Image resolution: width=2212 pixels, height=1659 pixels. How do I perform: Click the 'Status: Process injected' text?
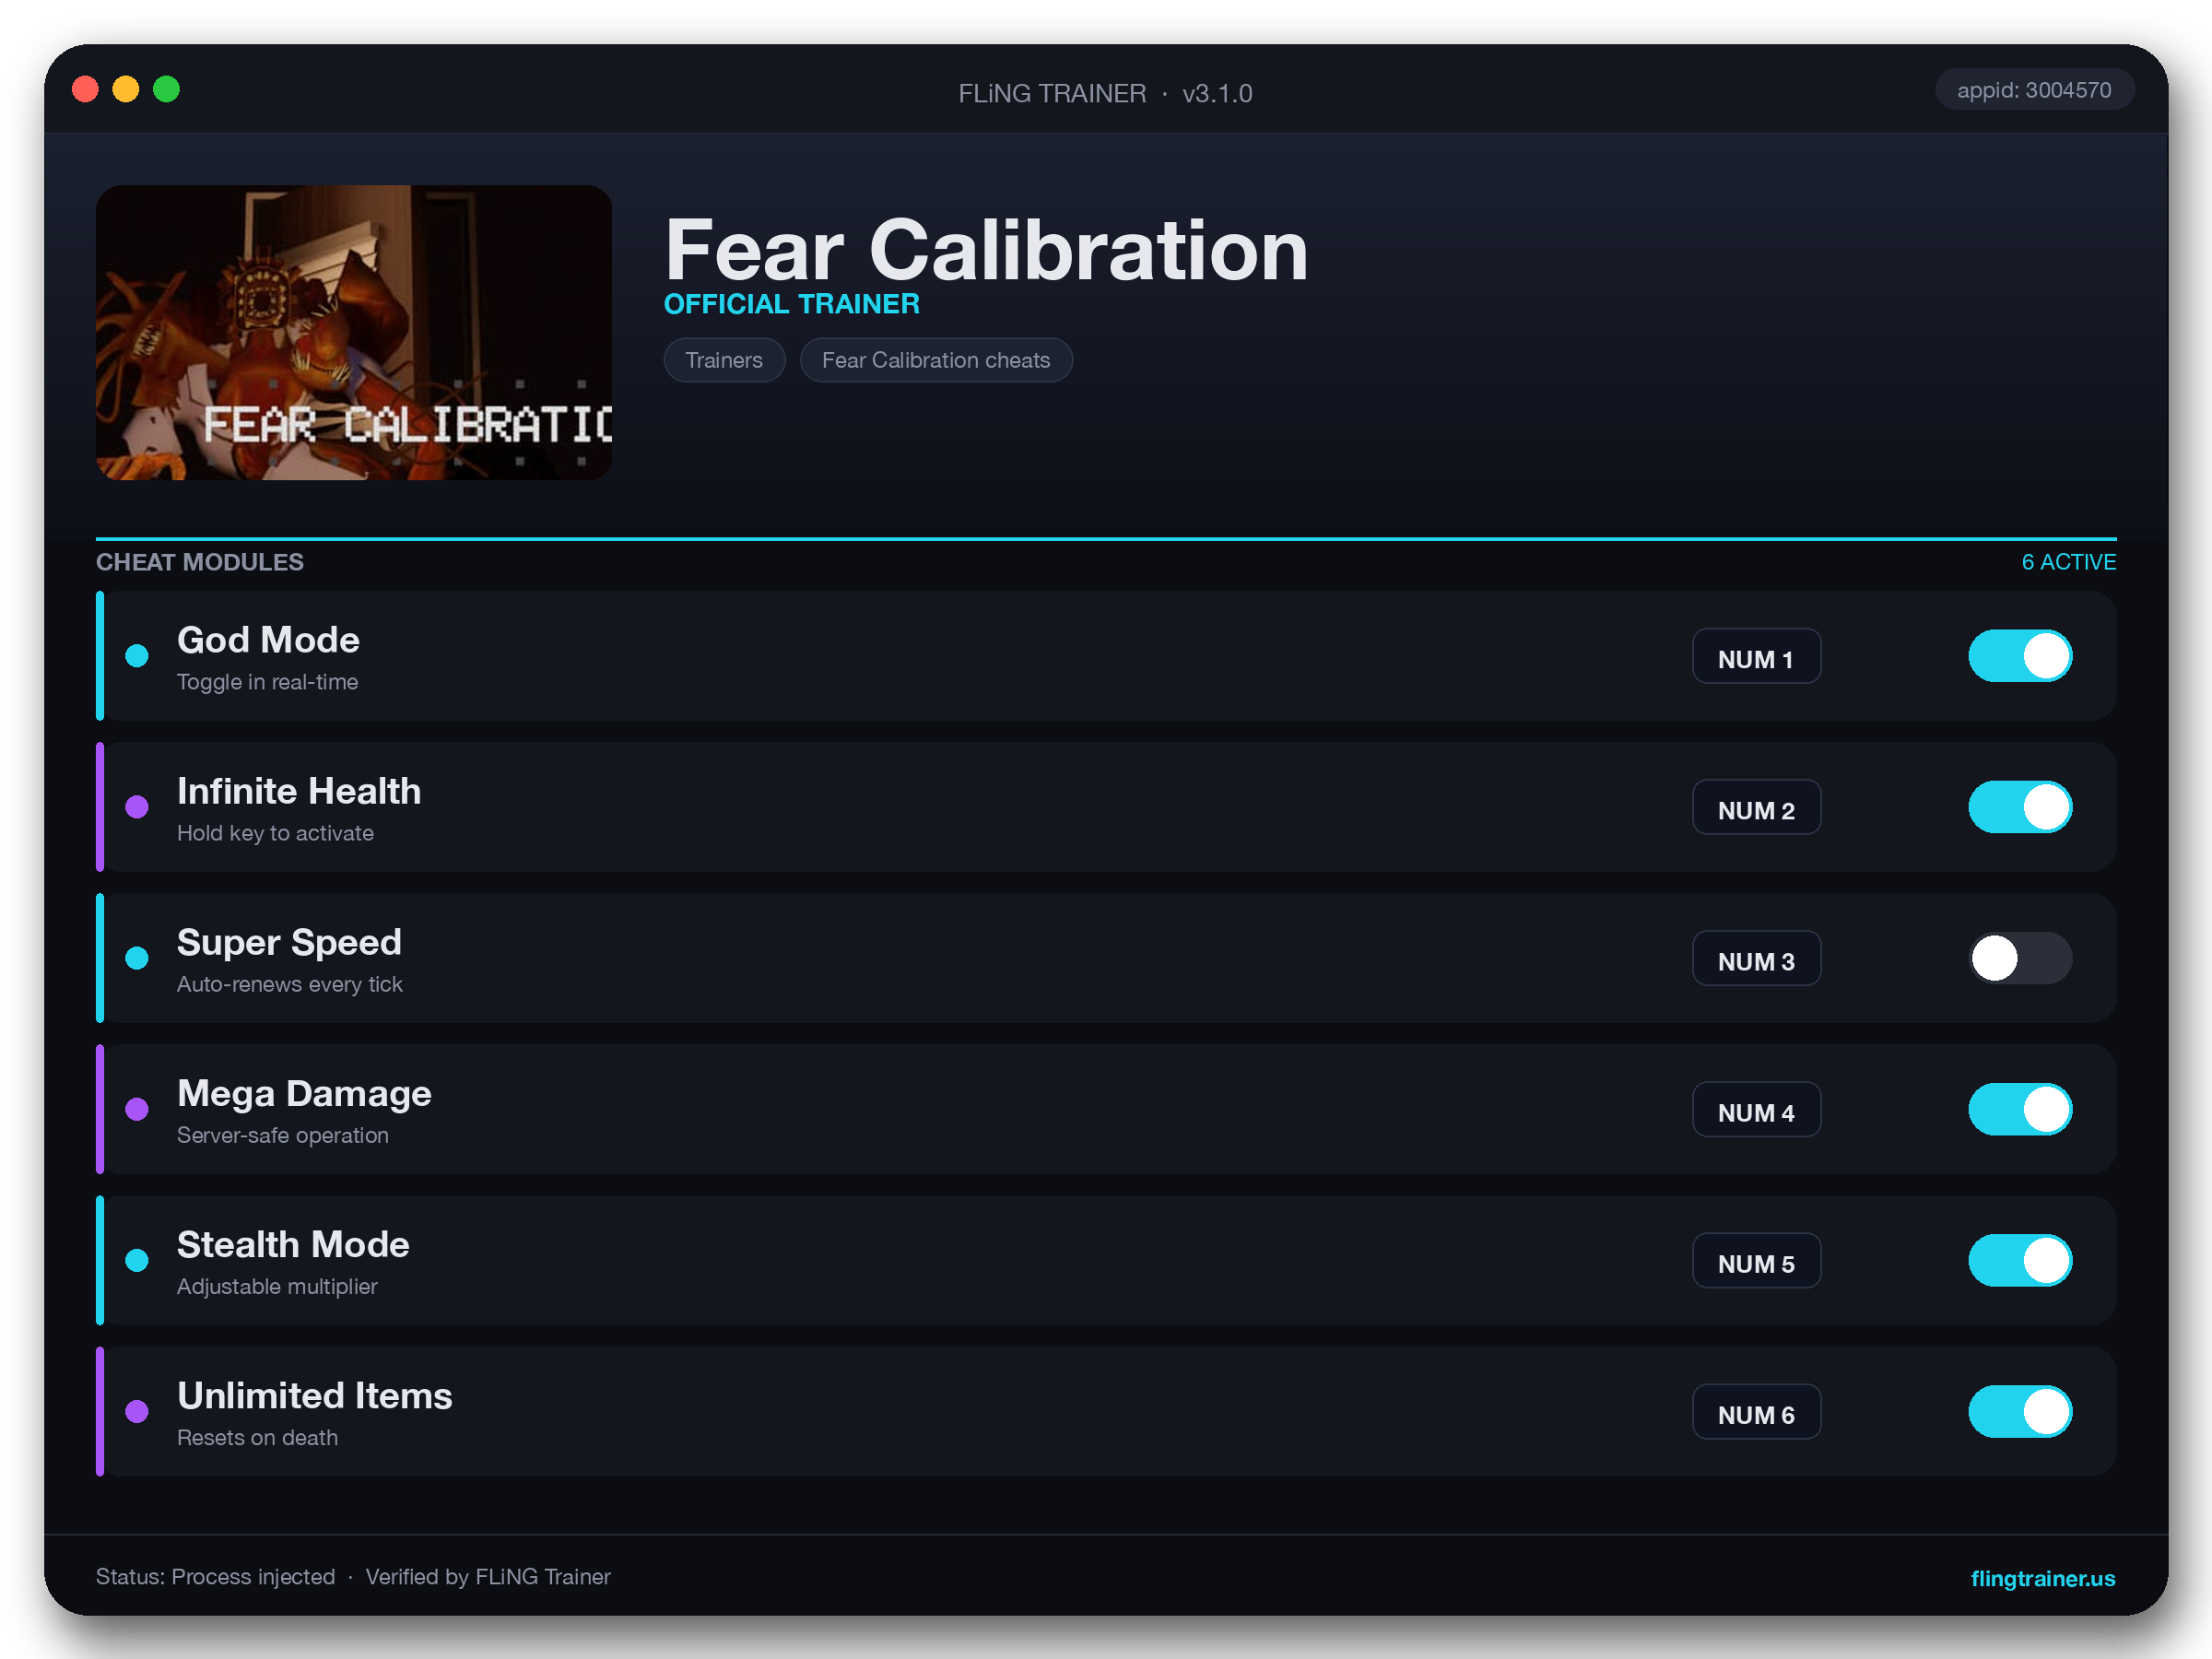pyautogui.click(x=216, y=1577)
